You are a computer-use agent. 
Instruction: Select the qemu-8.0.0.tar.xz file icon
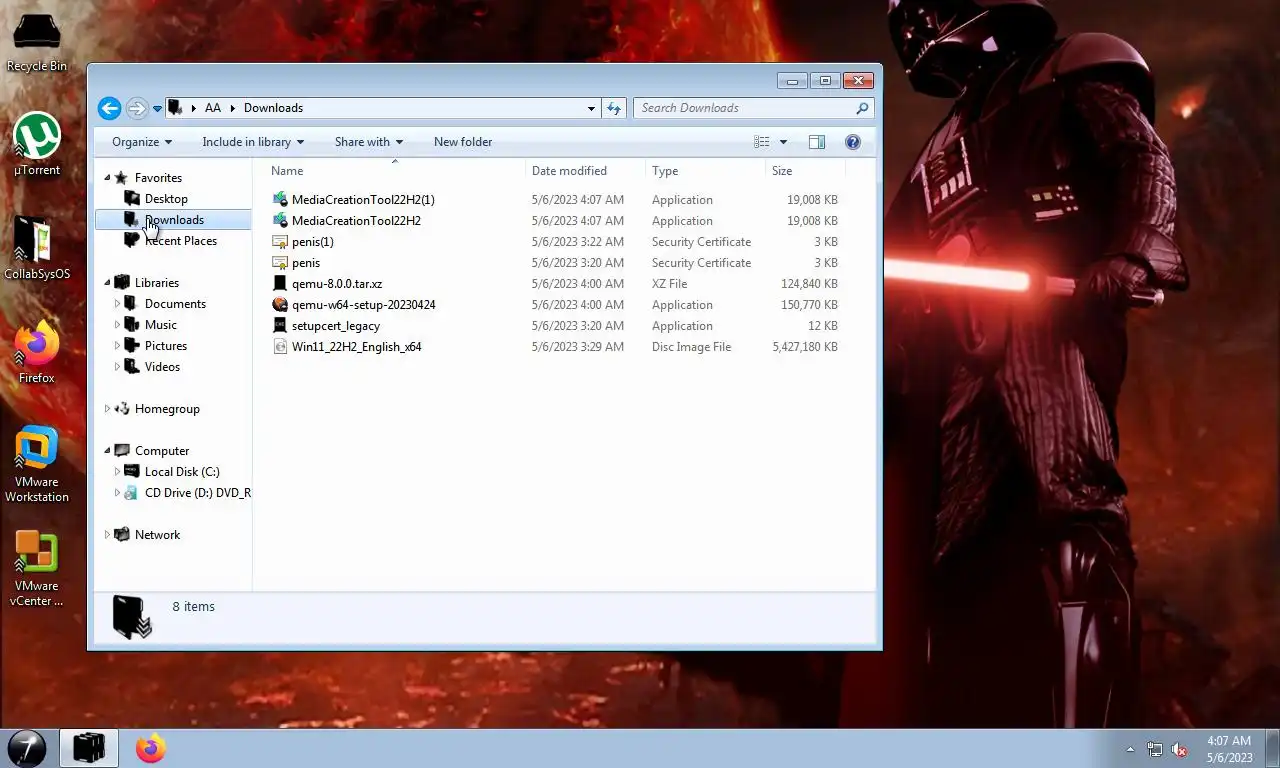point(280,284)
